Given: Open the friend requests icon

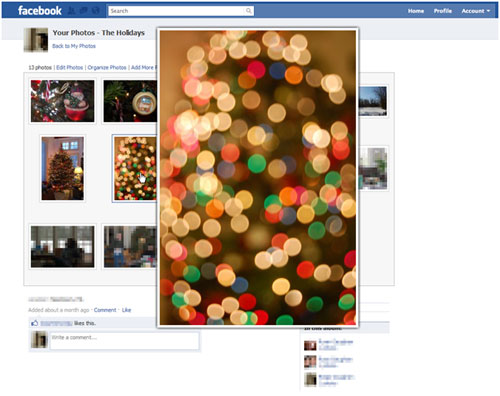Looking at the screenshot, I should (71, 11).
